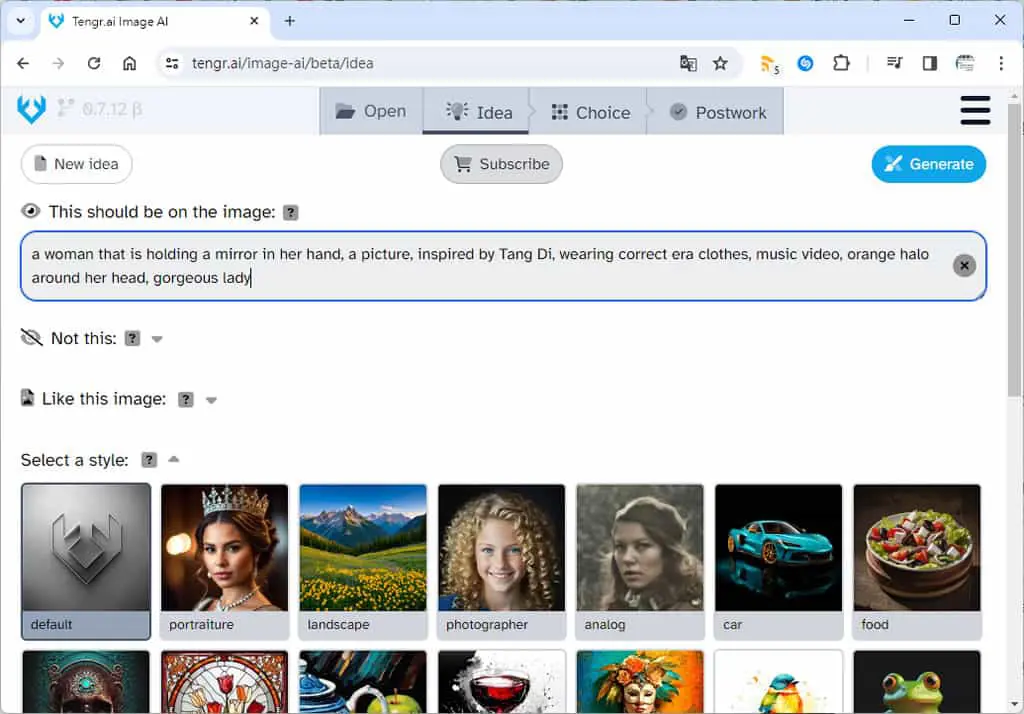Open the browser extensions puzzle icon
The width and height of the screenshot is (1024, 714).
point(841,63)
